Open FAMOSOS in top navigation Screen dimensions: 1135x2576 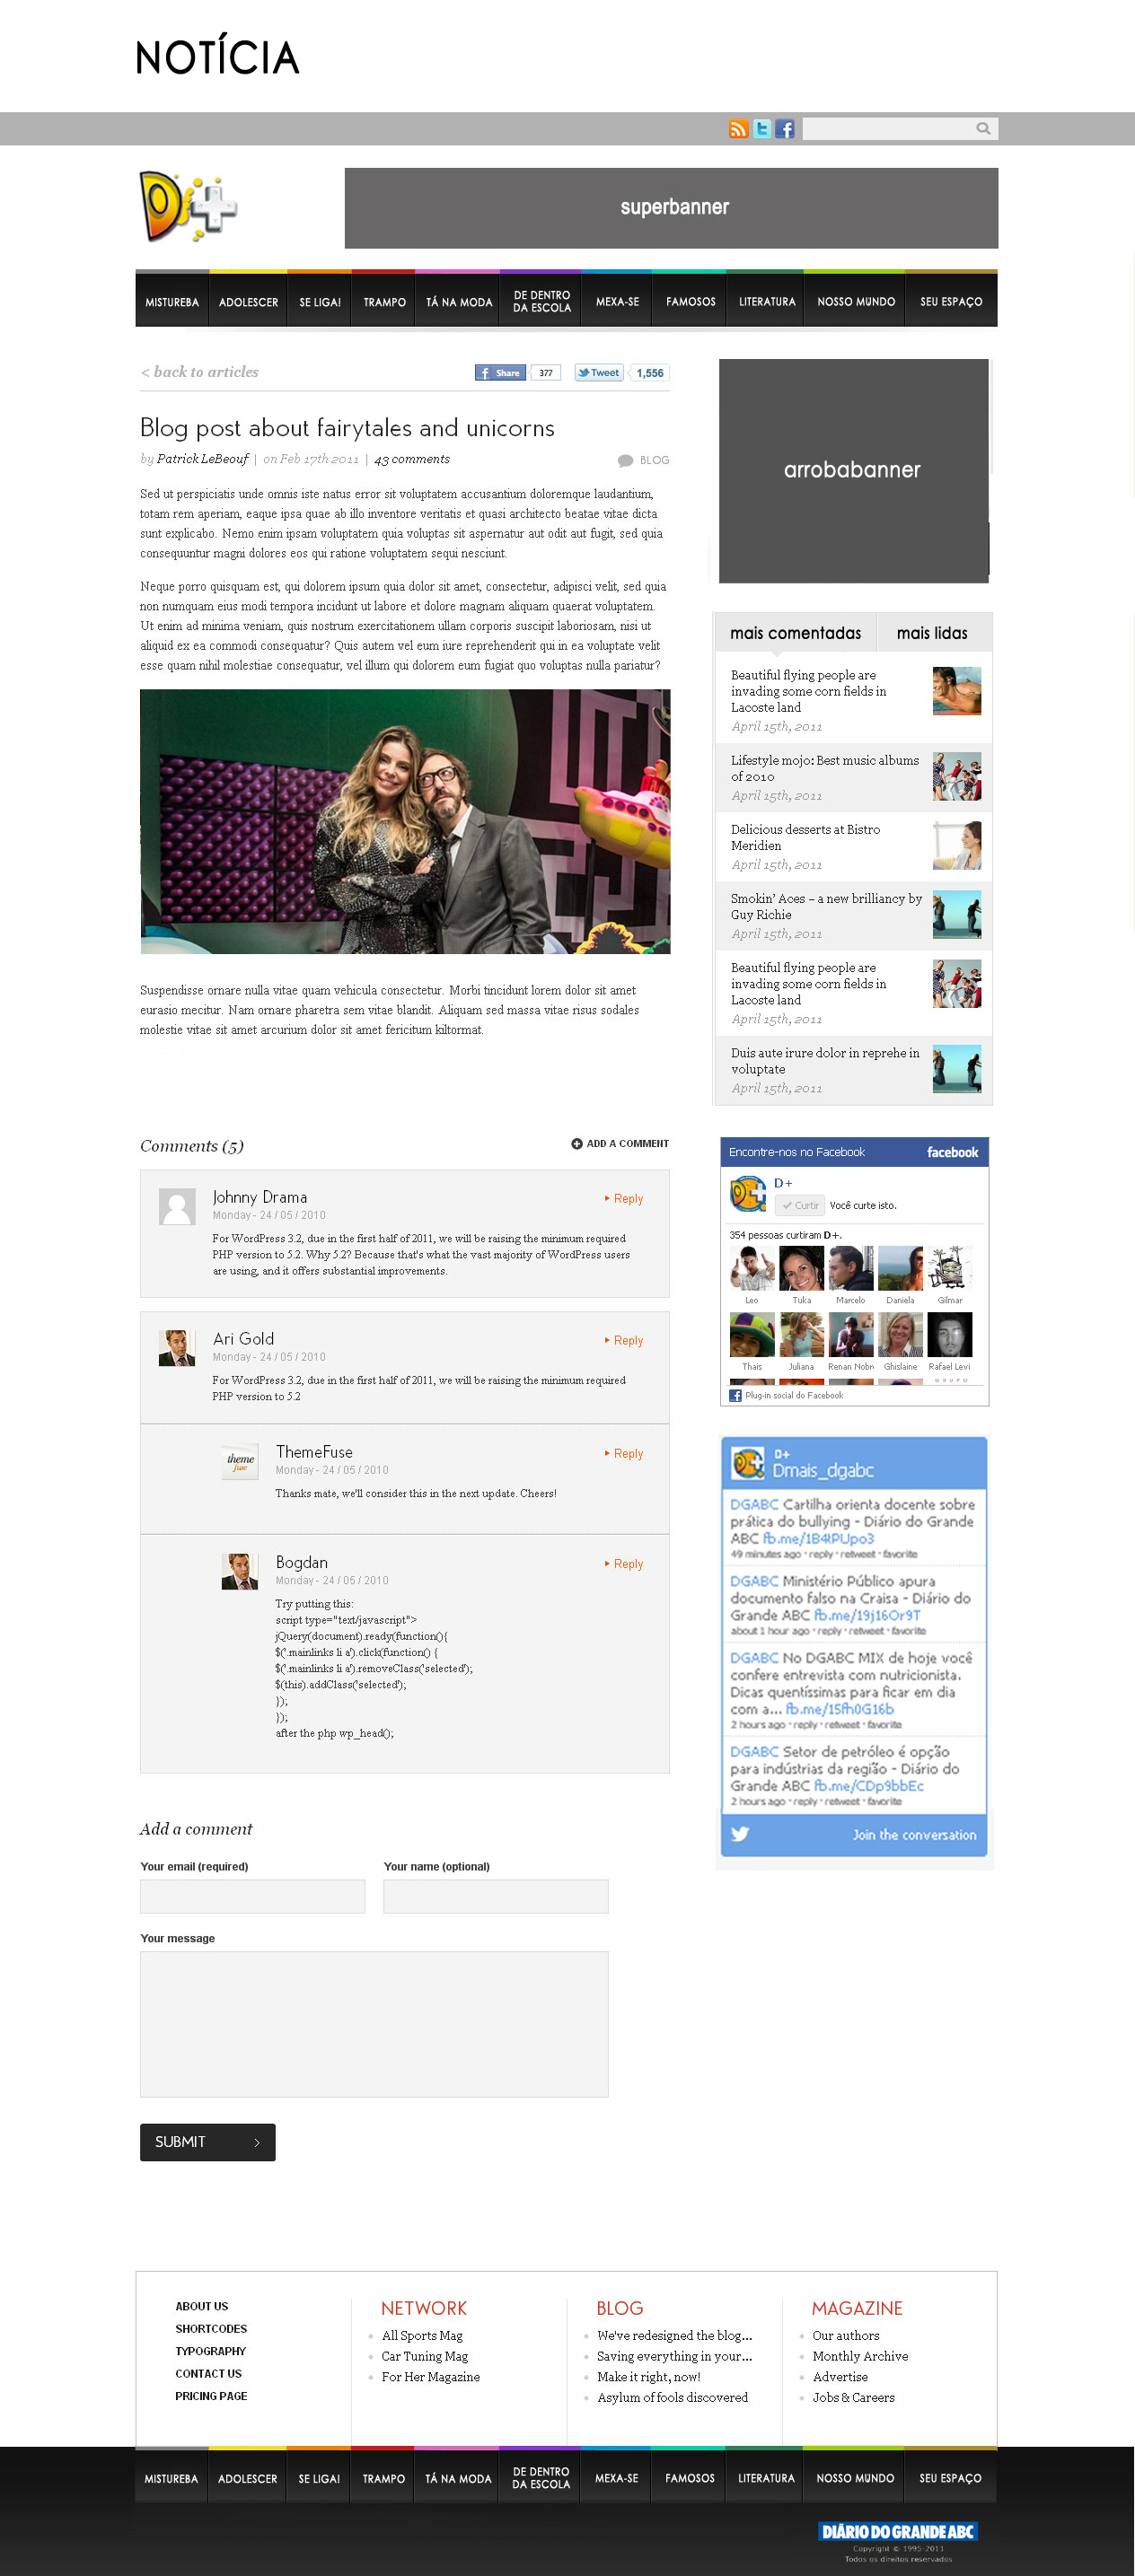click(691, 302)
